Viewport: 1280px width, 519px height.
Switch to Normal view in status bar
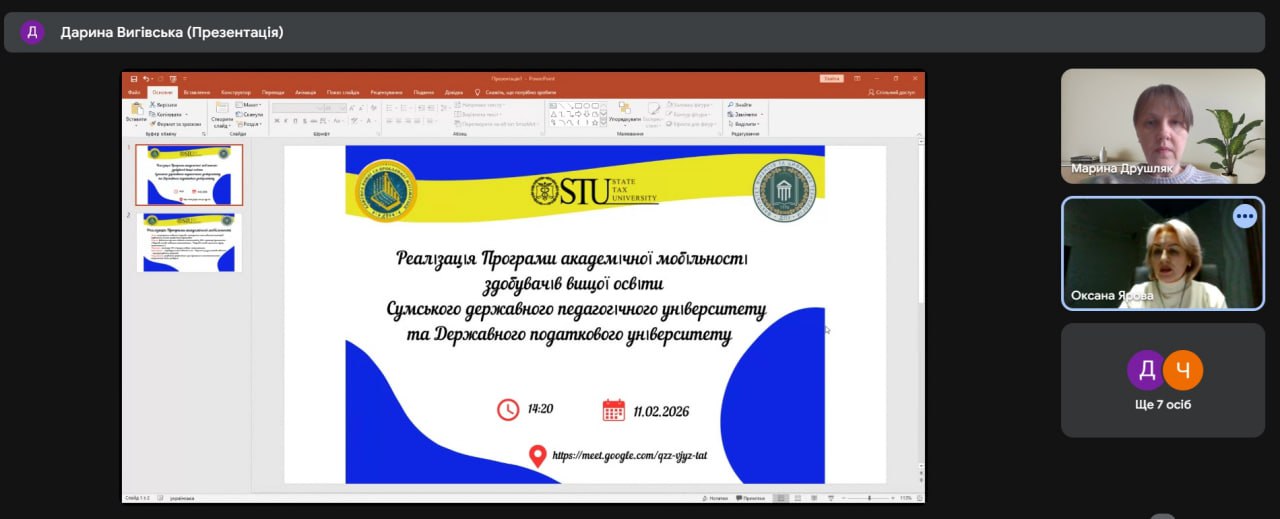pos(781,497)
